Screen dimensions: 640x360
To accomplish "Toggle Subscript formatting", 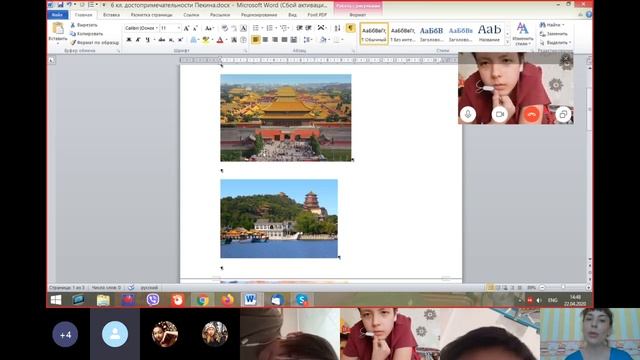I will tap(171, 40).
